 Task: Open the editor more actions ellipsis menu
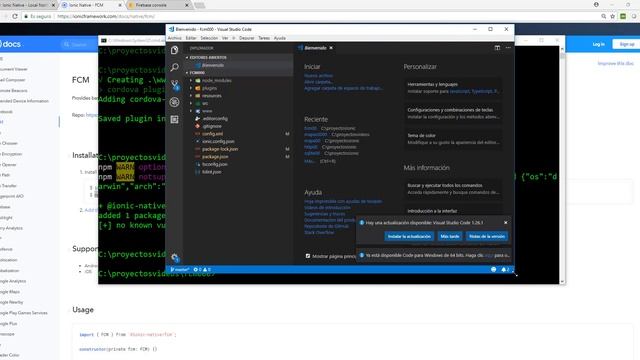click(x=508, y=48)
